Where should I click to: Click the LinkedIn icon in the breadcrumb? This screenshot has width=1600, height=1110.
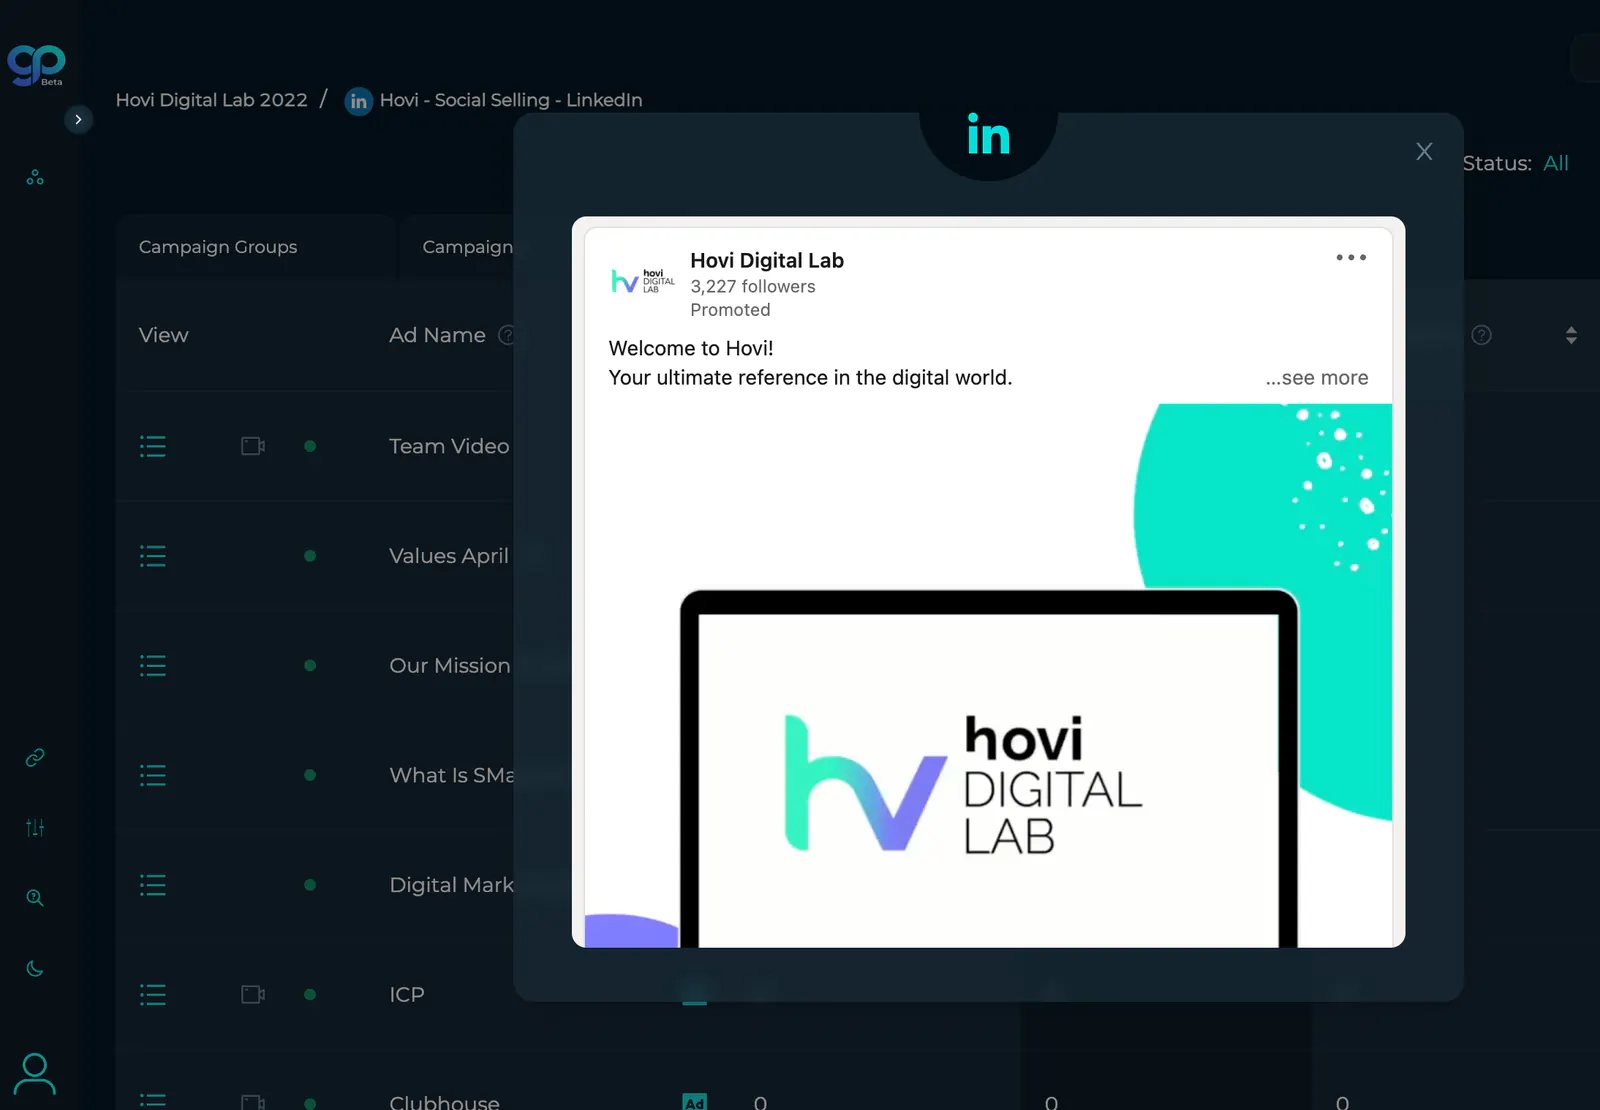358,101
